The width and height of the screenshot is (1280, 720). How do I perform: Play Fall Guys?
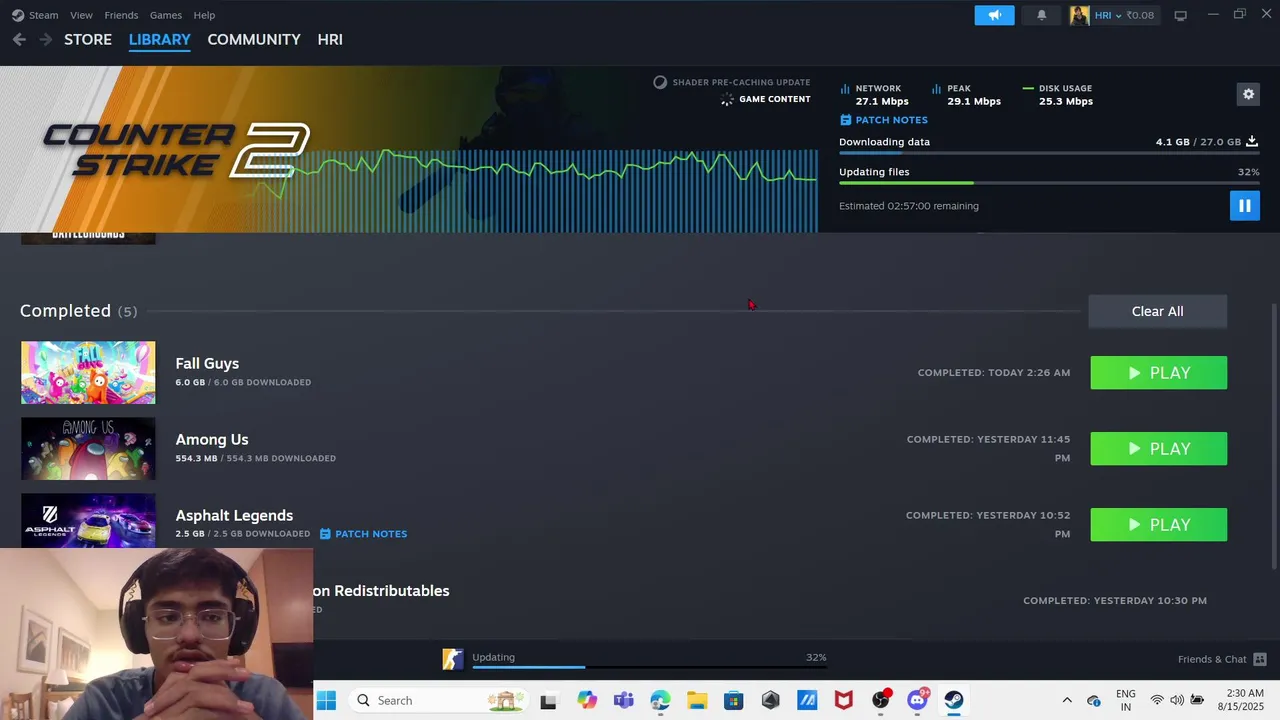point(1158,373)
